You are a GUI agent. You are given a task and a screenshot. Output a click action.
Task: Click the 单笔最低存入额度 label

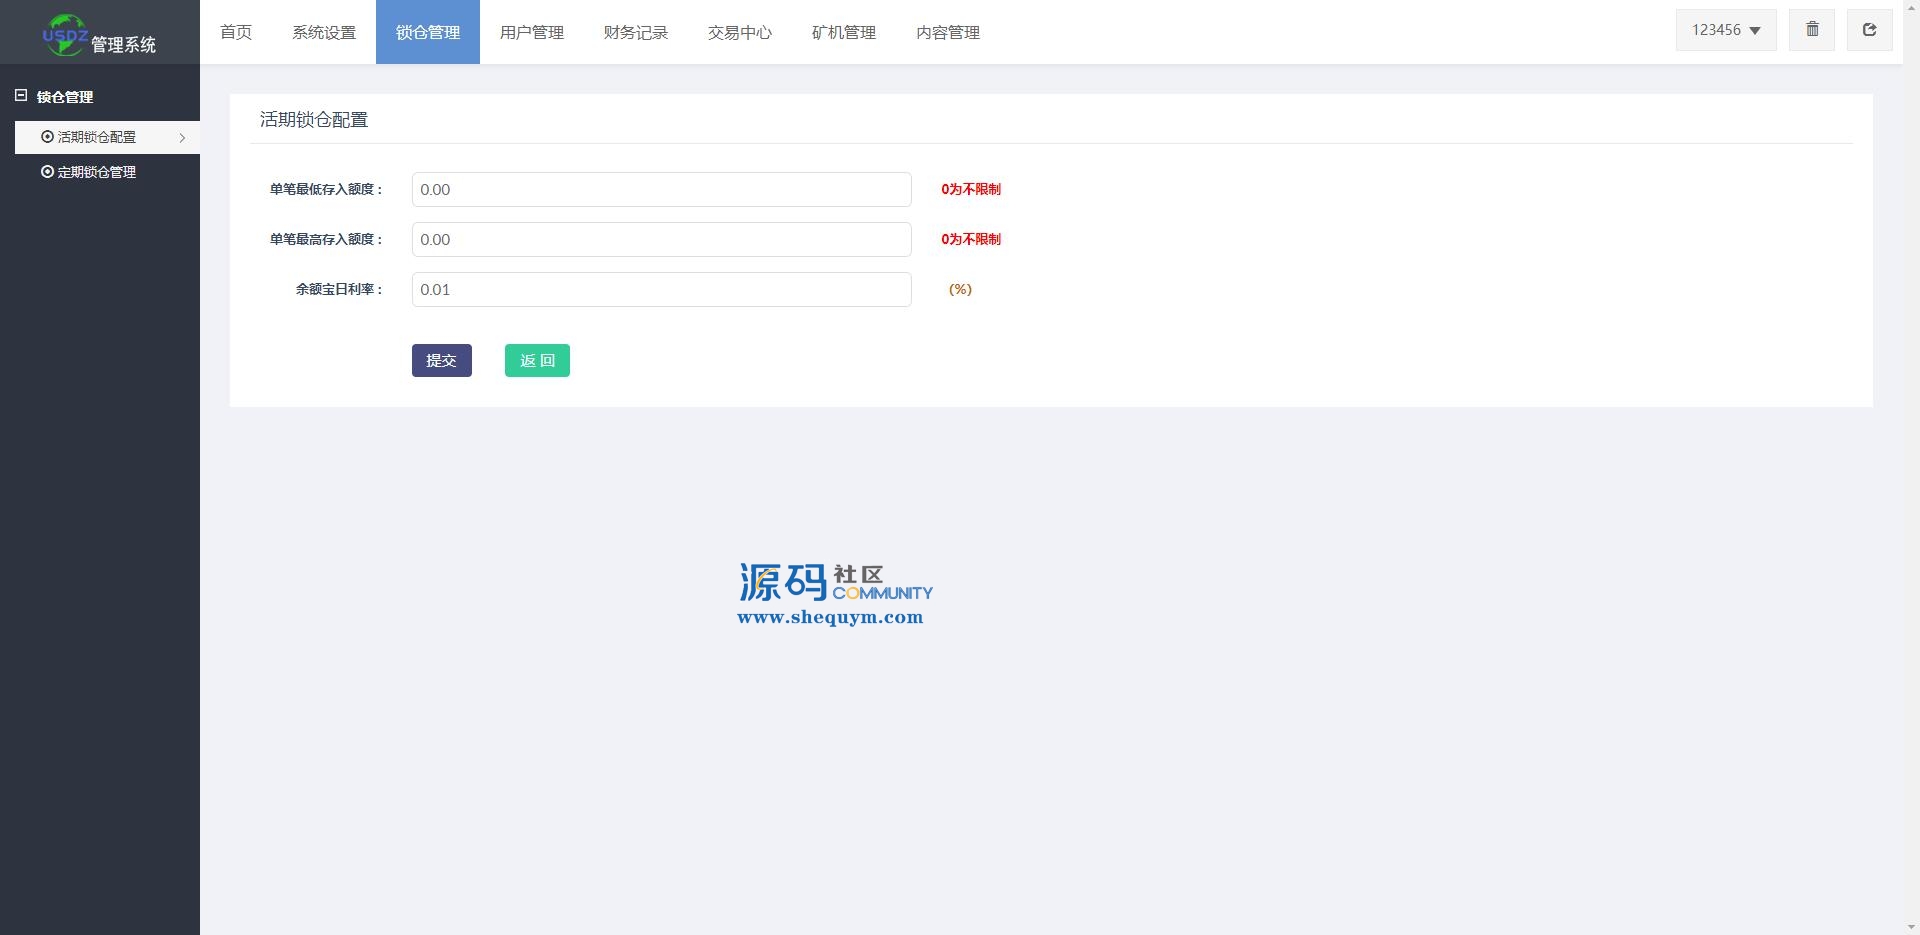tap(326, 189)
